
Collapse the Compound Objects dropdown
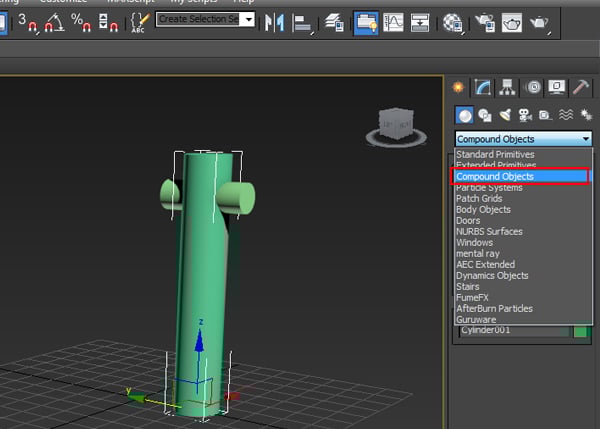586,139
